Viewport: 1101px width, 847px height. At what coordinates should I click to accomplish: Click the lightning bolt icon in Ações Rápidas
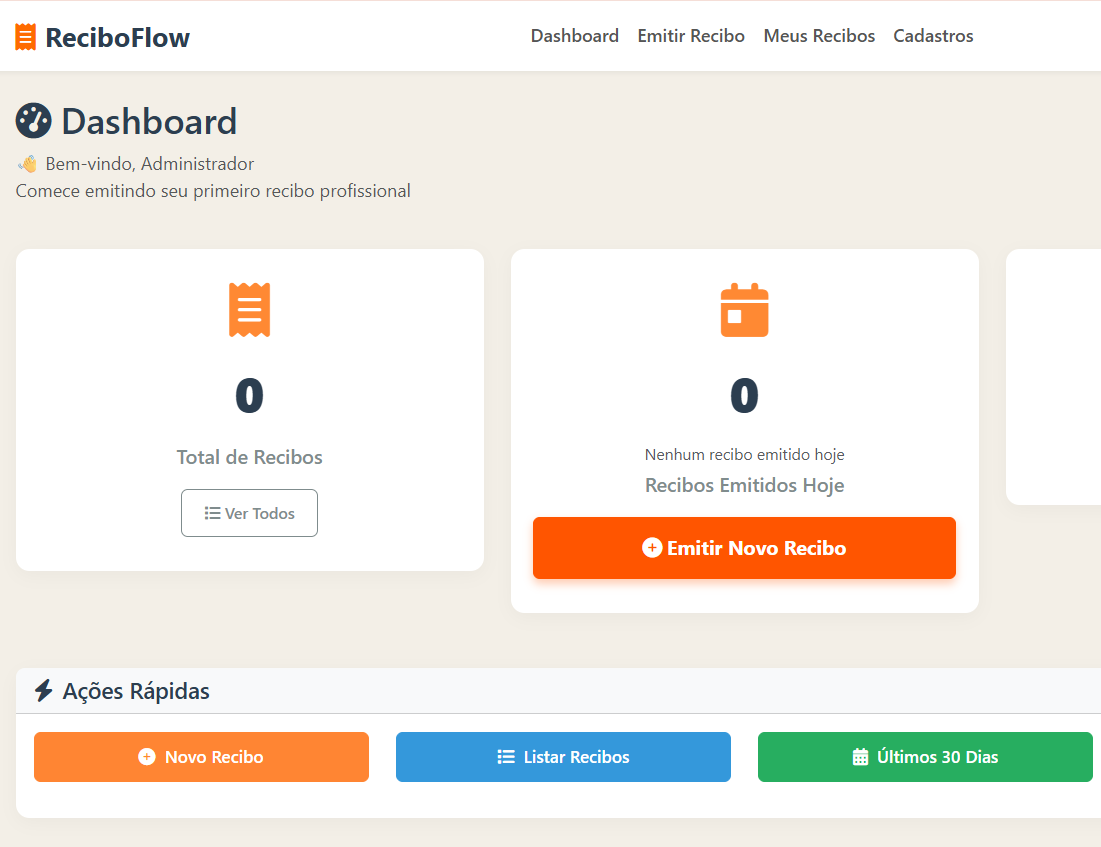point(41,689)
